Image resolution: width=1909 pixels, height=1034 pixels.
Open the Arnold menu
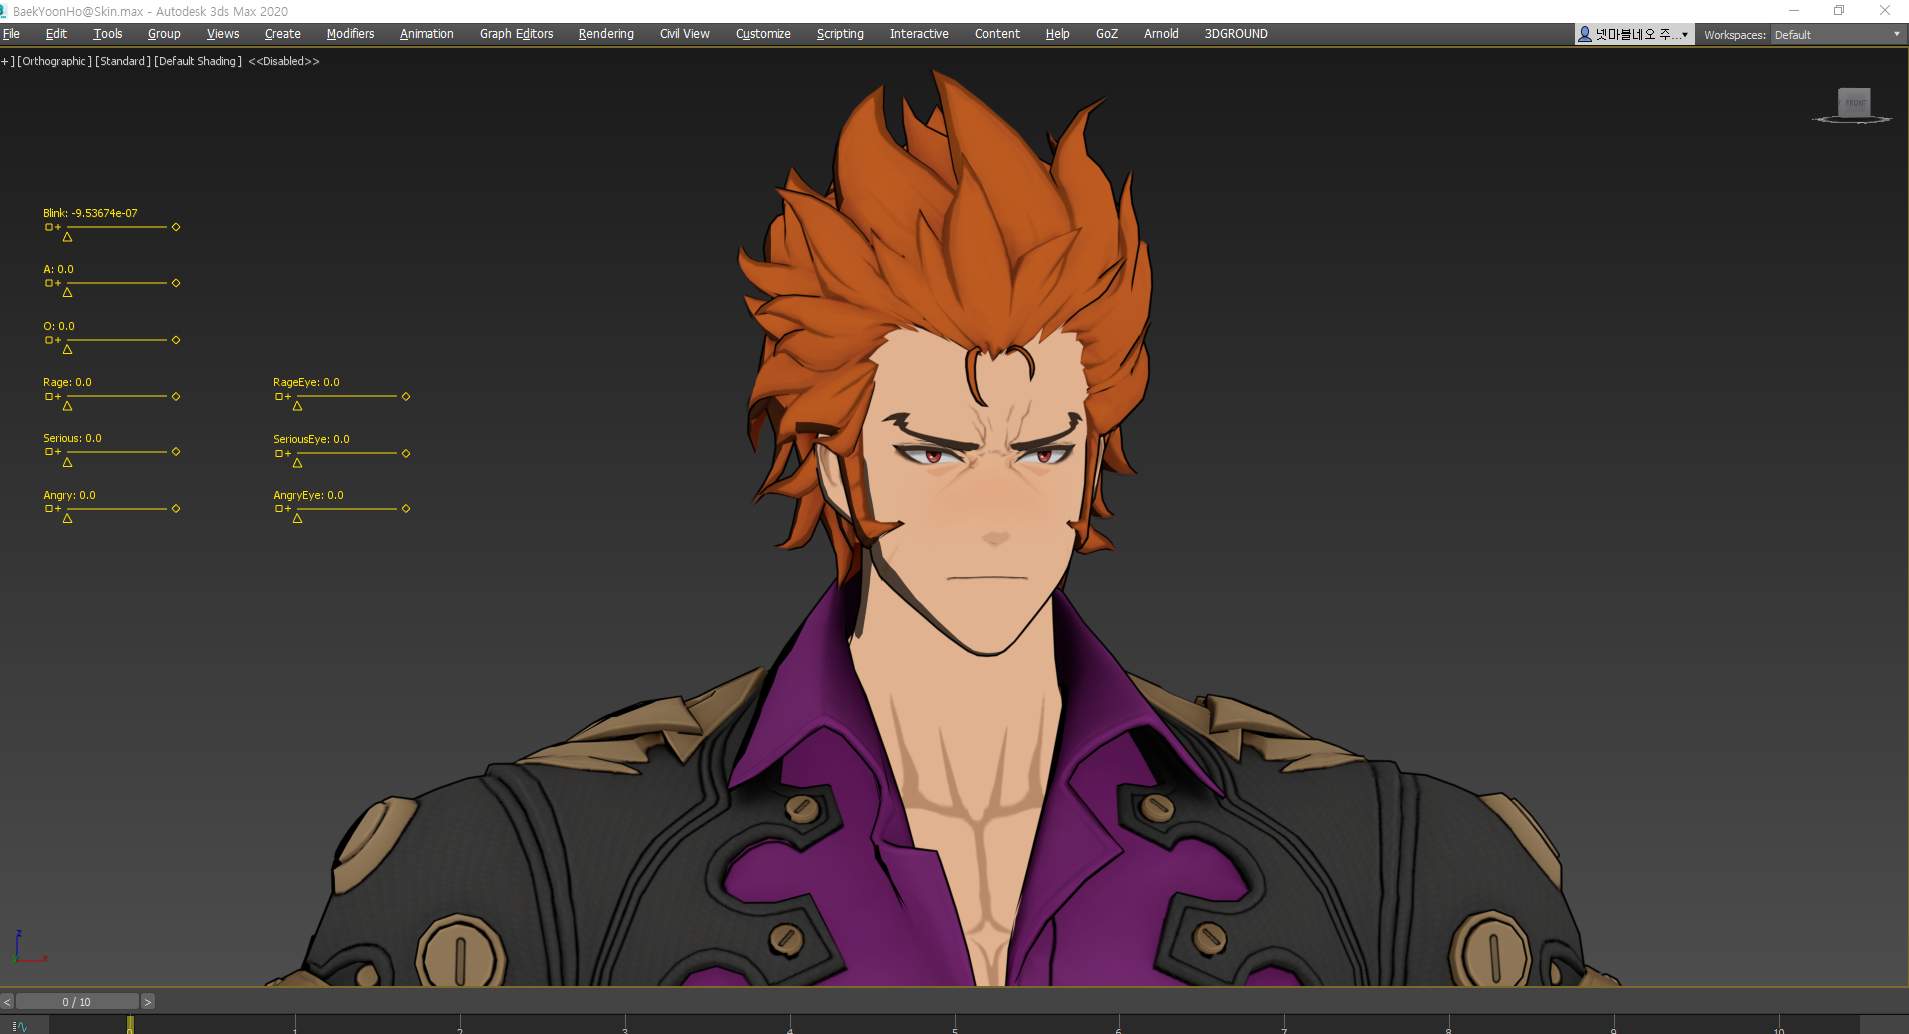[x=1161, y=34]
